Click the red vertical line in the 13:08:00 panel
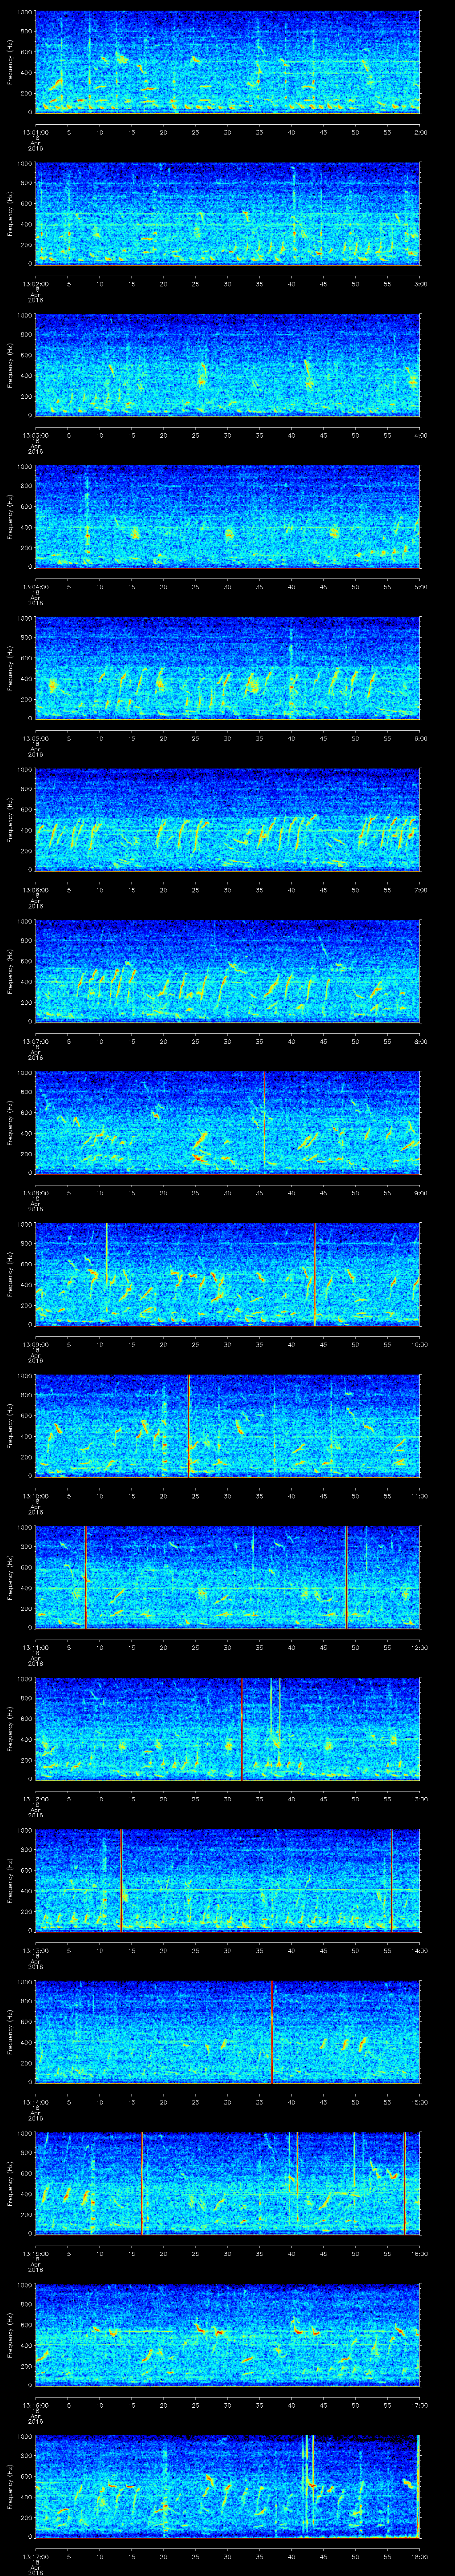Image resolution: width=455 pixels, height=2576 pixels. click(265, 1122)
